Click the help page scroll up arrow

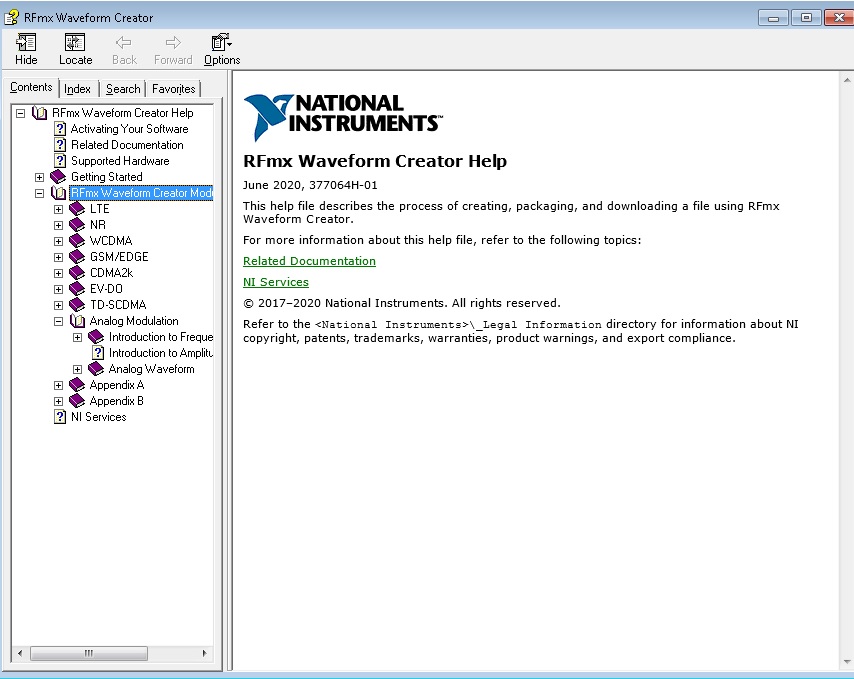coord(847,80)
